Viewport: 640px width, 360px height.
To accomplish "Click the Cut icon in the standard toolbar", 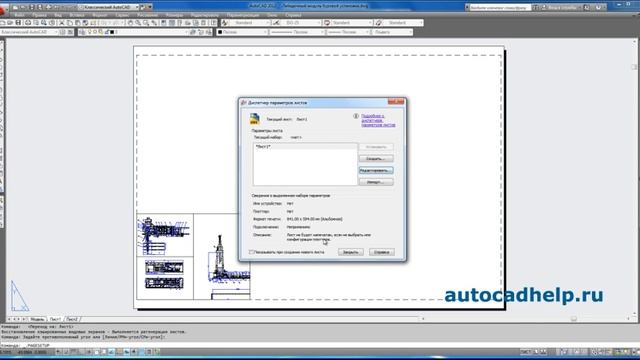I will [x=62, y=23].
